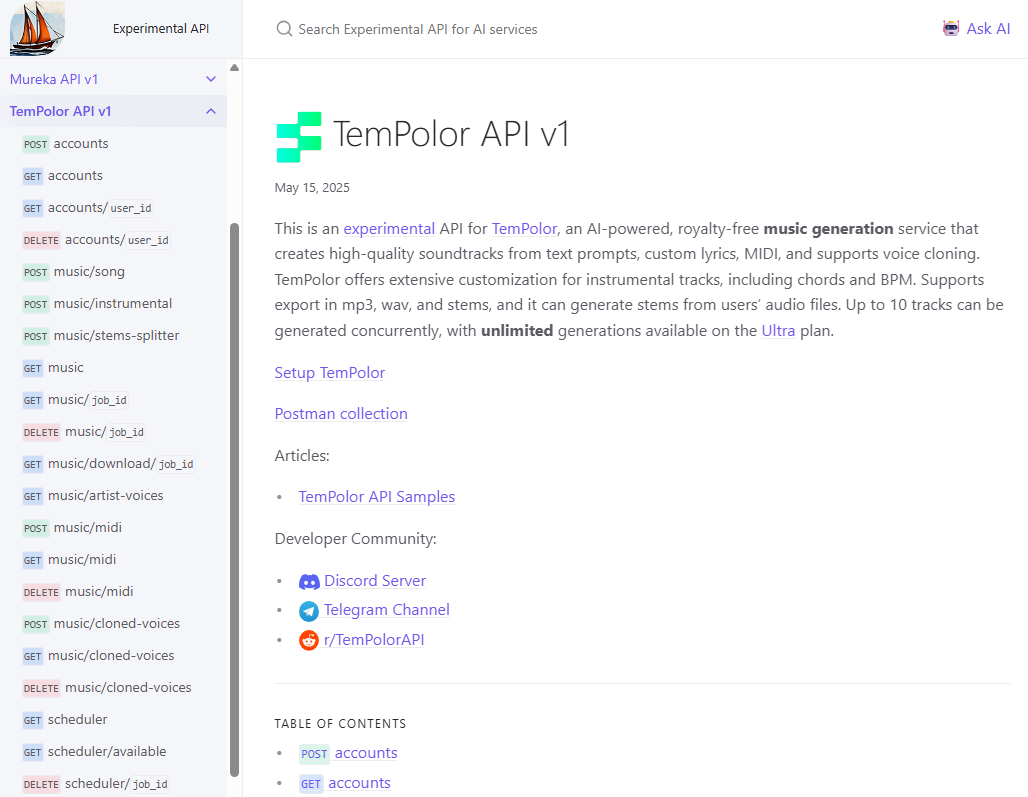This screenshot has height=797, width=1028.
Task: Open GET music/cloned-voices in sidebar
Action: 98,656
